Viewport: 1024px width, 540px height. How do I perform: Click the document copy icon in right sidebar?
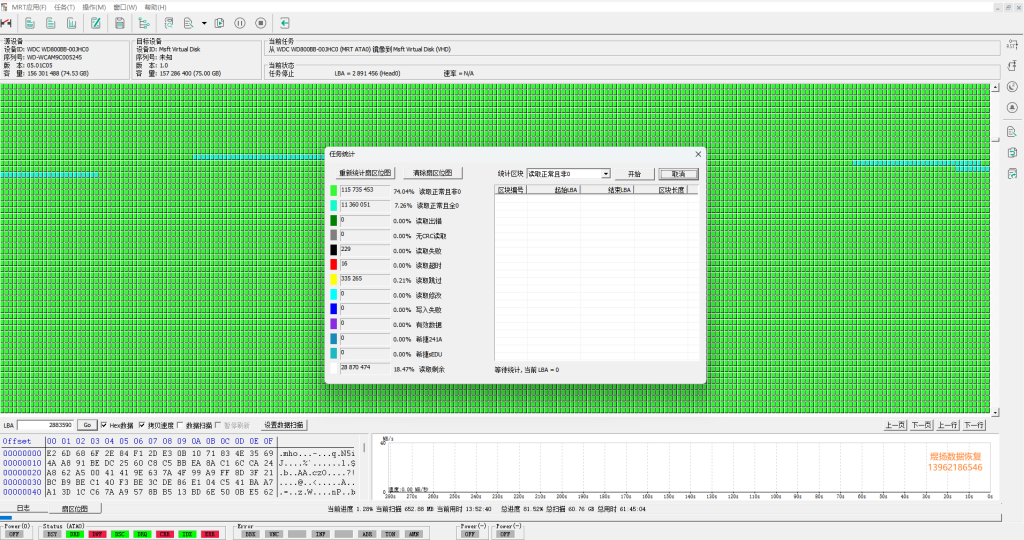click(1012, 153)
